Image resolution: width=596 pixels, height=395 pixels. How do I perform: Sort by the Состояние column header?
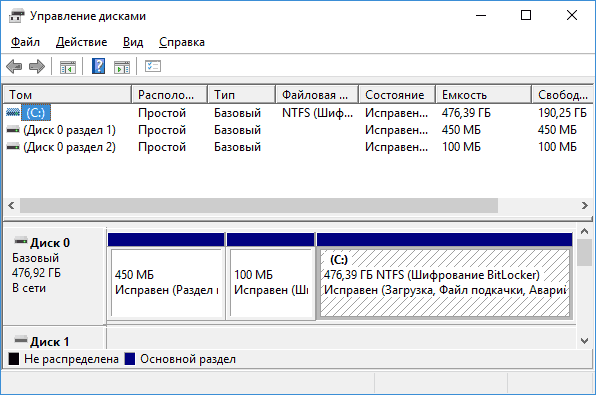397,95
